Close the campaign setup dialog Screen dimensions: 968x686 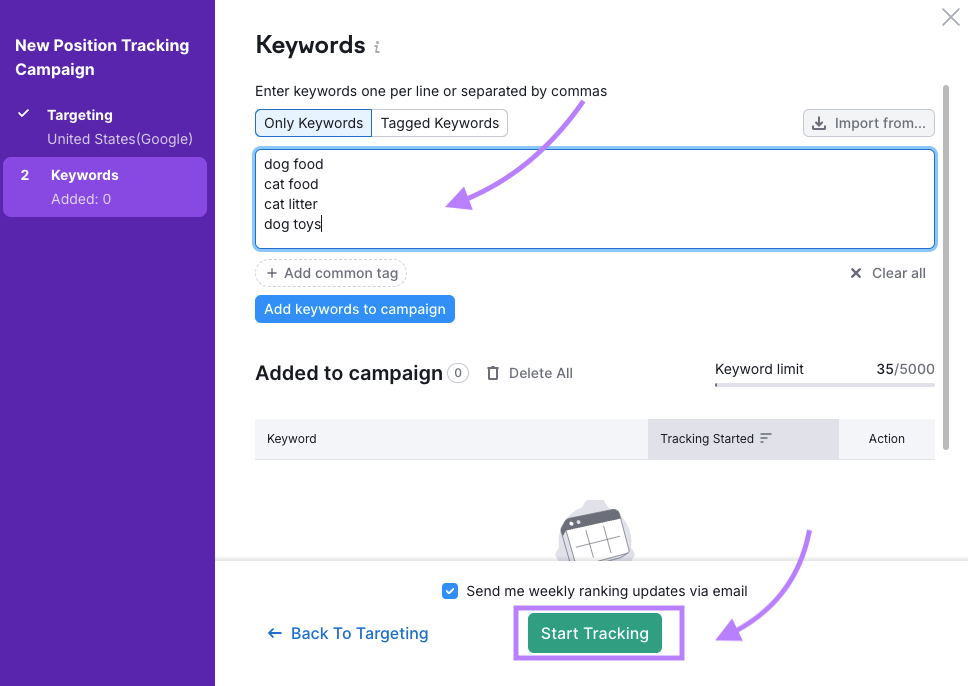click(x=950, y=17)
